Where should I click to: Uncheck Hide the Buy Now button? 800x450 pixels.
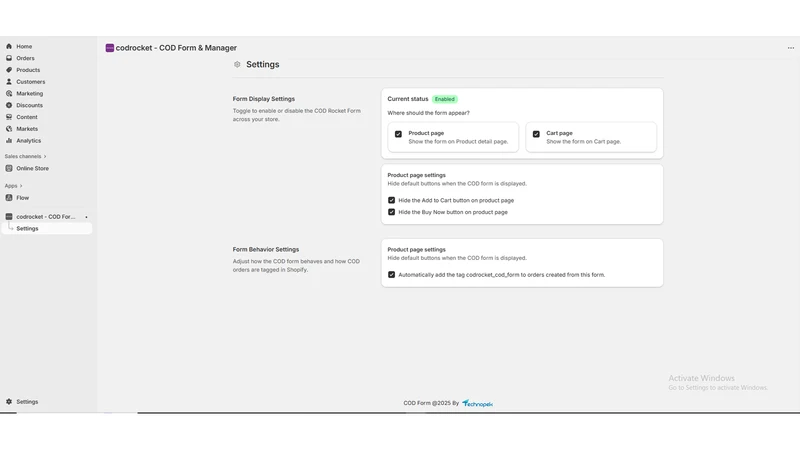(391, 212)
